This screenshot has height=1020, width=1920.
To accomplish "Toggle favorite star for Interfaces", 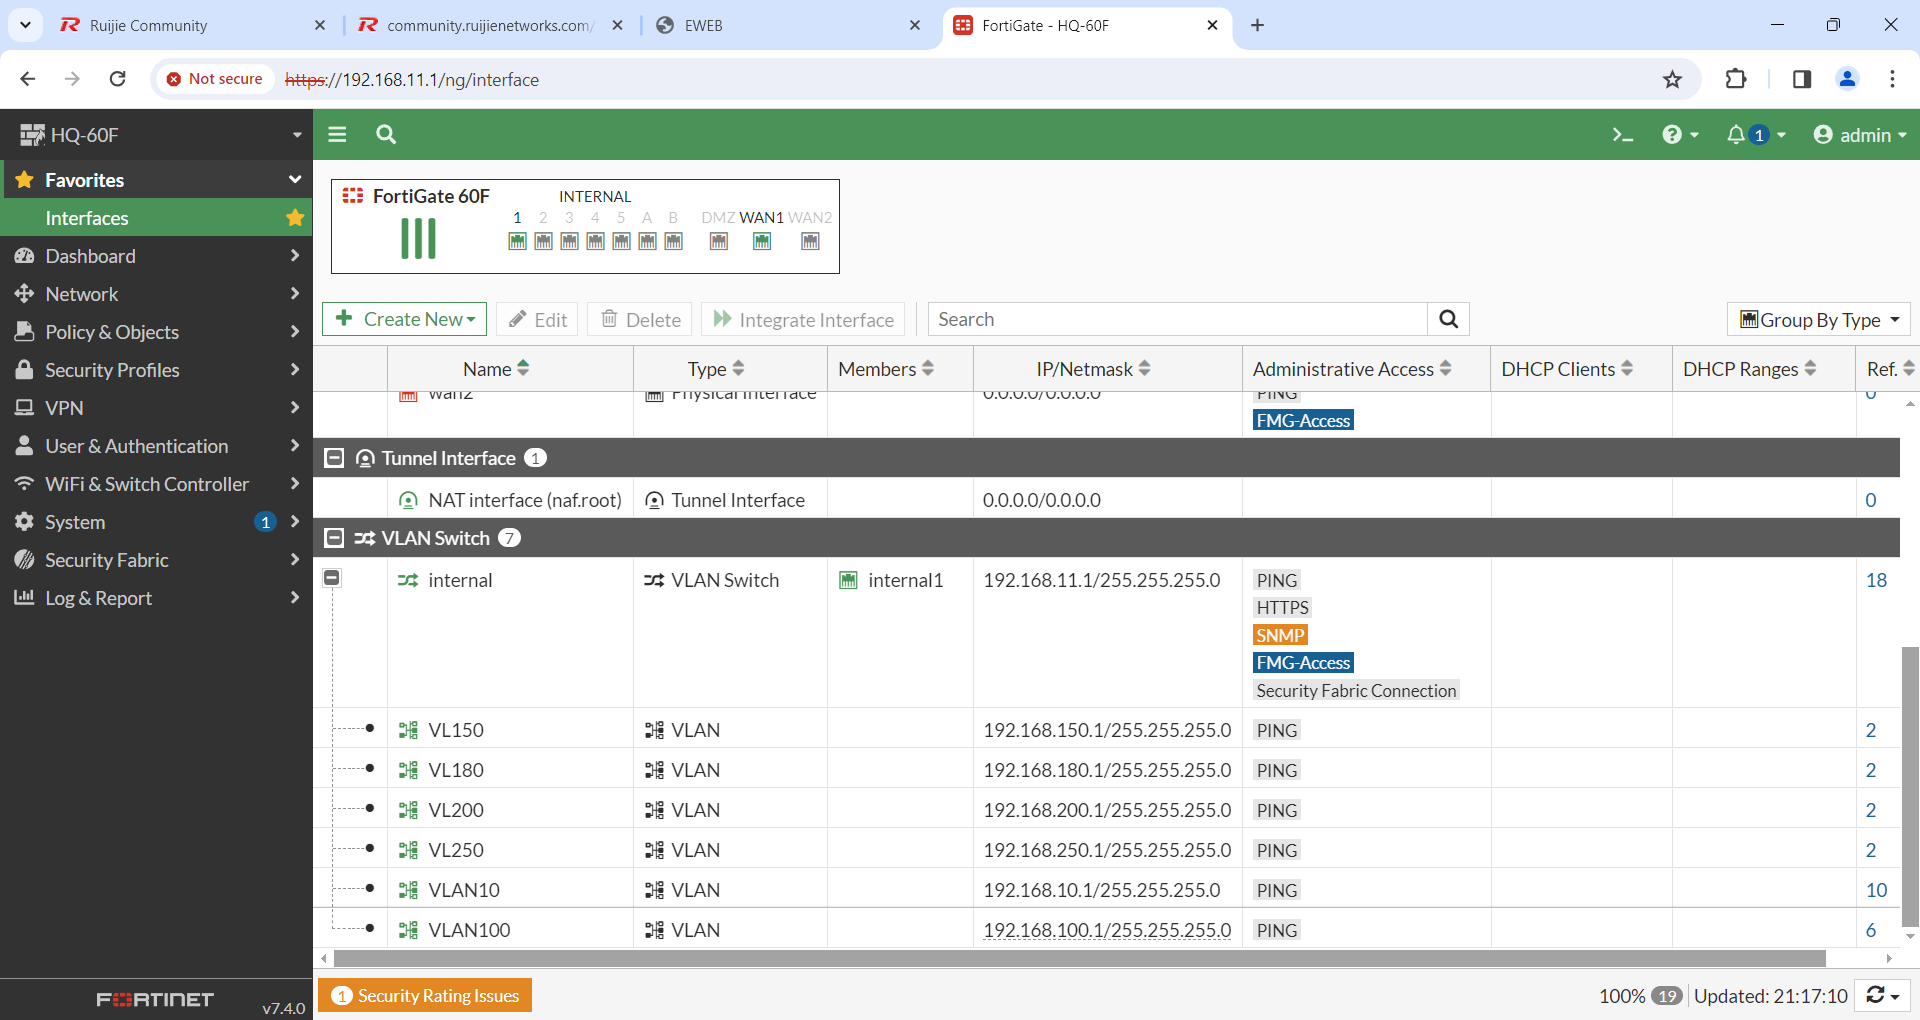I will [295, 217].
